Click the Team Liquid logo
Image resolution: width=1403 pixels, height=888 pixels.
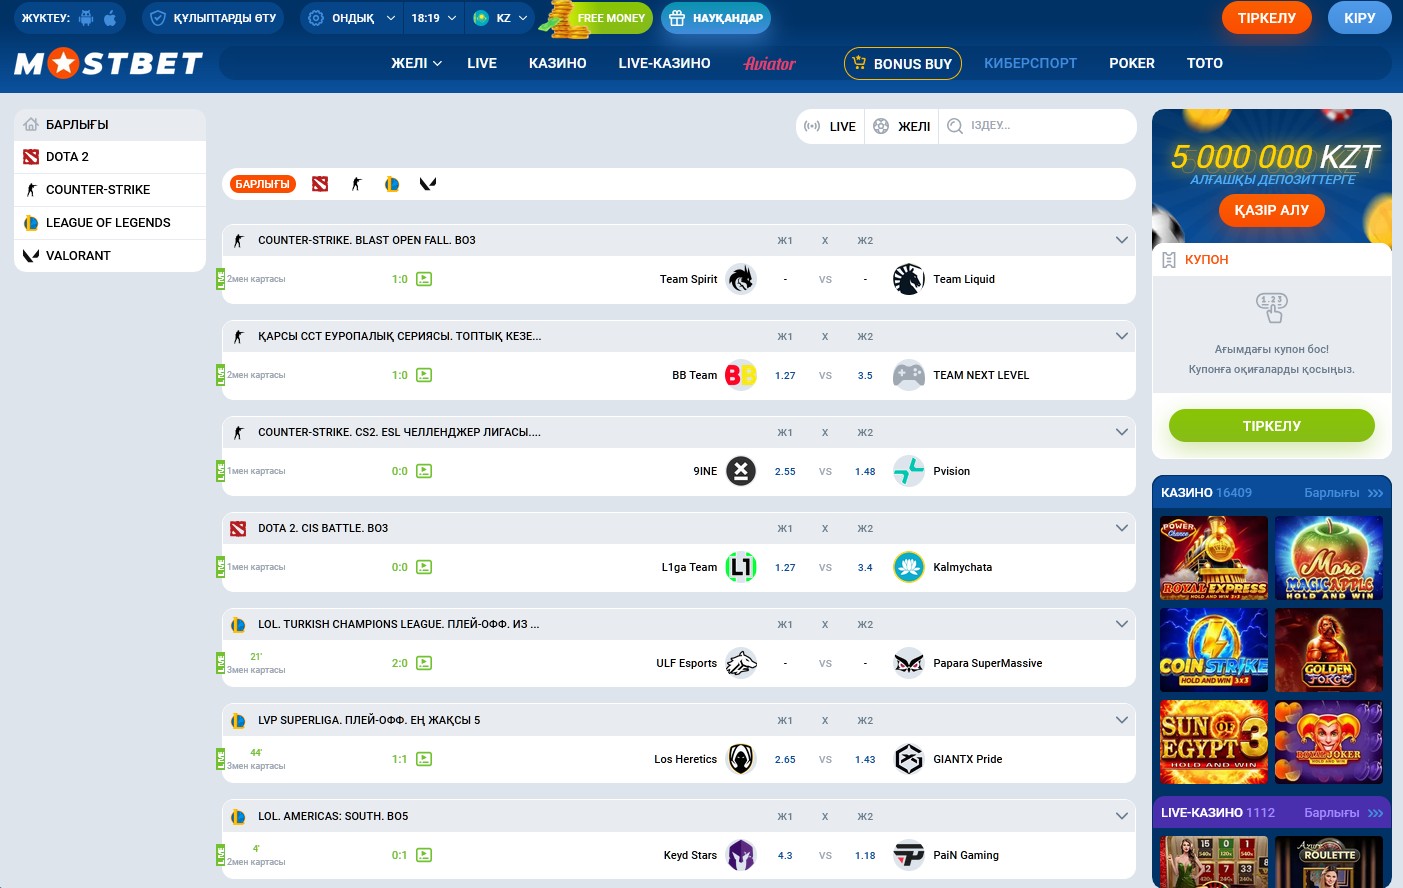(909, 279)
